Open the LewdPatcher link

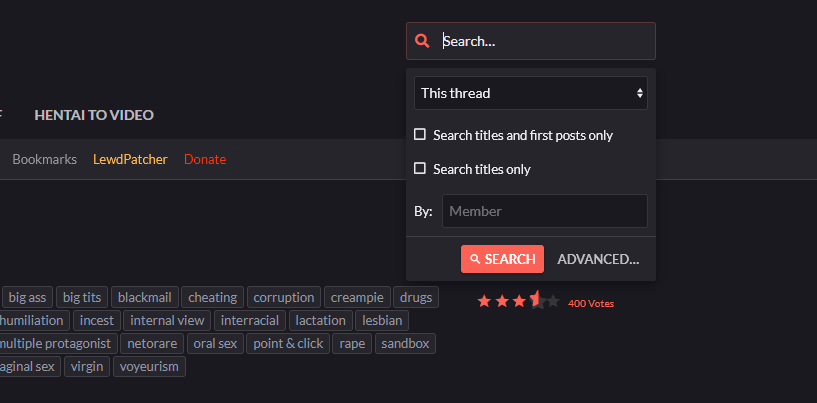click(130, 159)
